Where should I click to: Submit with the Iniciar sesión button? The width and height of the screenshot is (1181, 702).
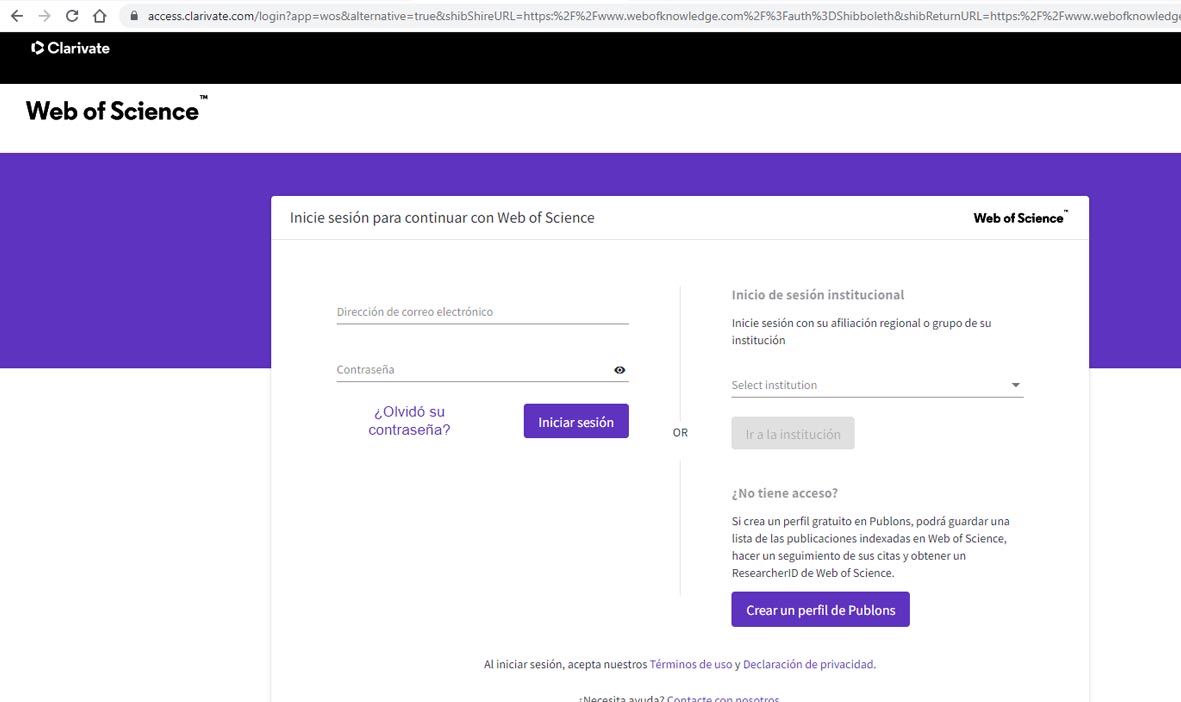[x=576, y=421]
